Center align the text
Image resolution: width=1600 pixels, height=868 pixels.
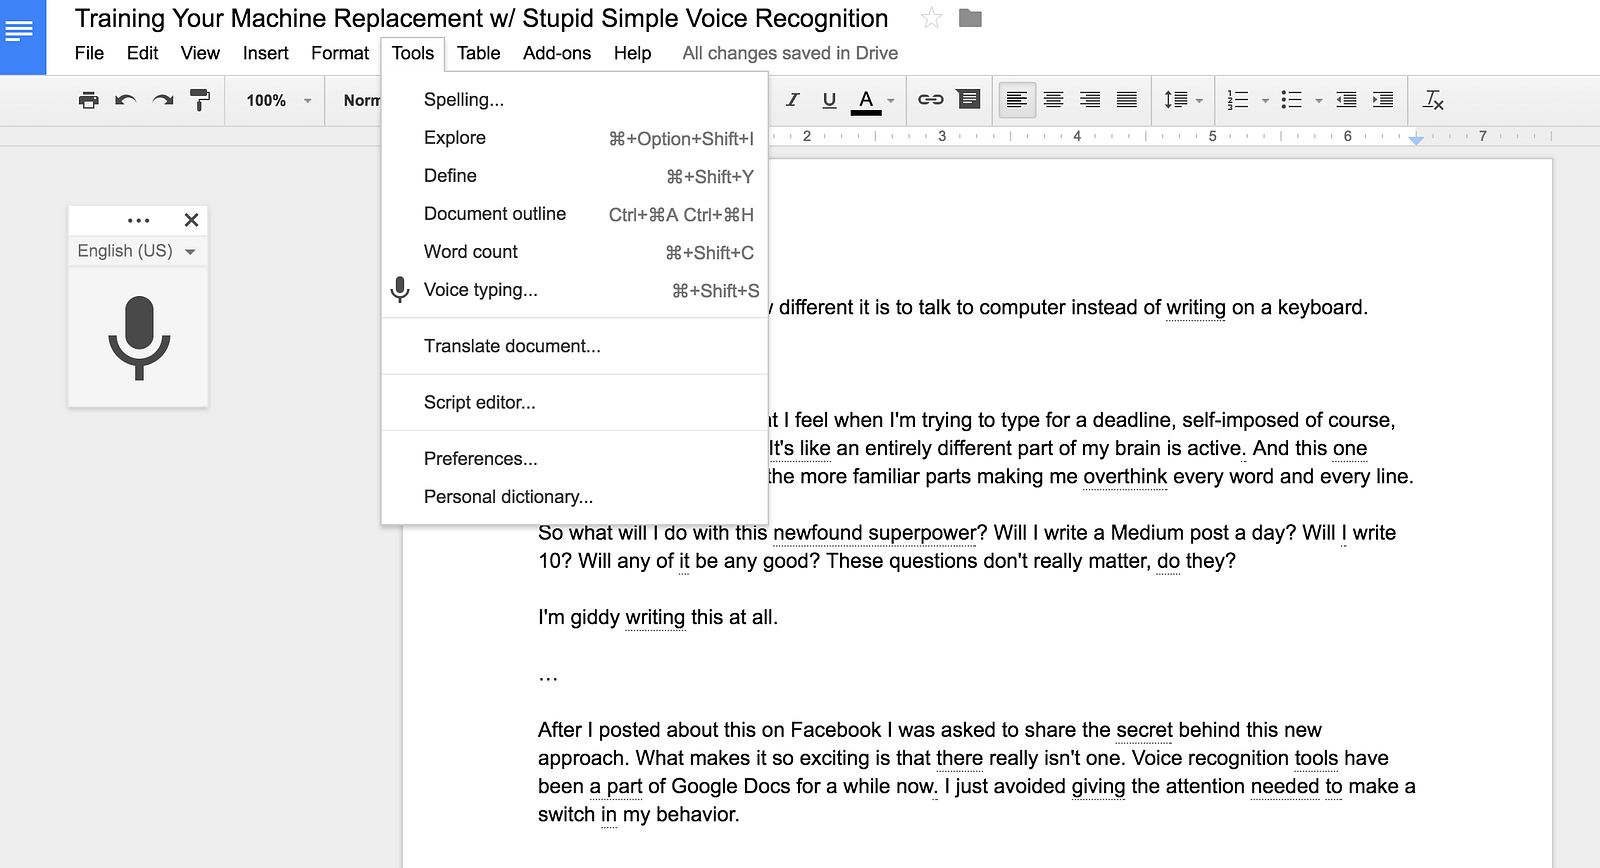tap(1053, 100)
